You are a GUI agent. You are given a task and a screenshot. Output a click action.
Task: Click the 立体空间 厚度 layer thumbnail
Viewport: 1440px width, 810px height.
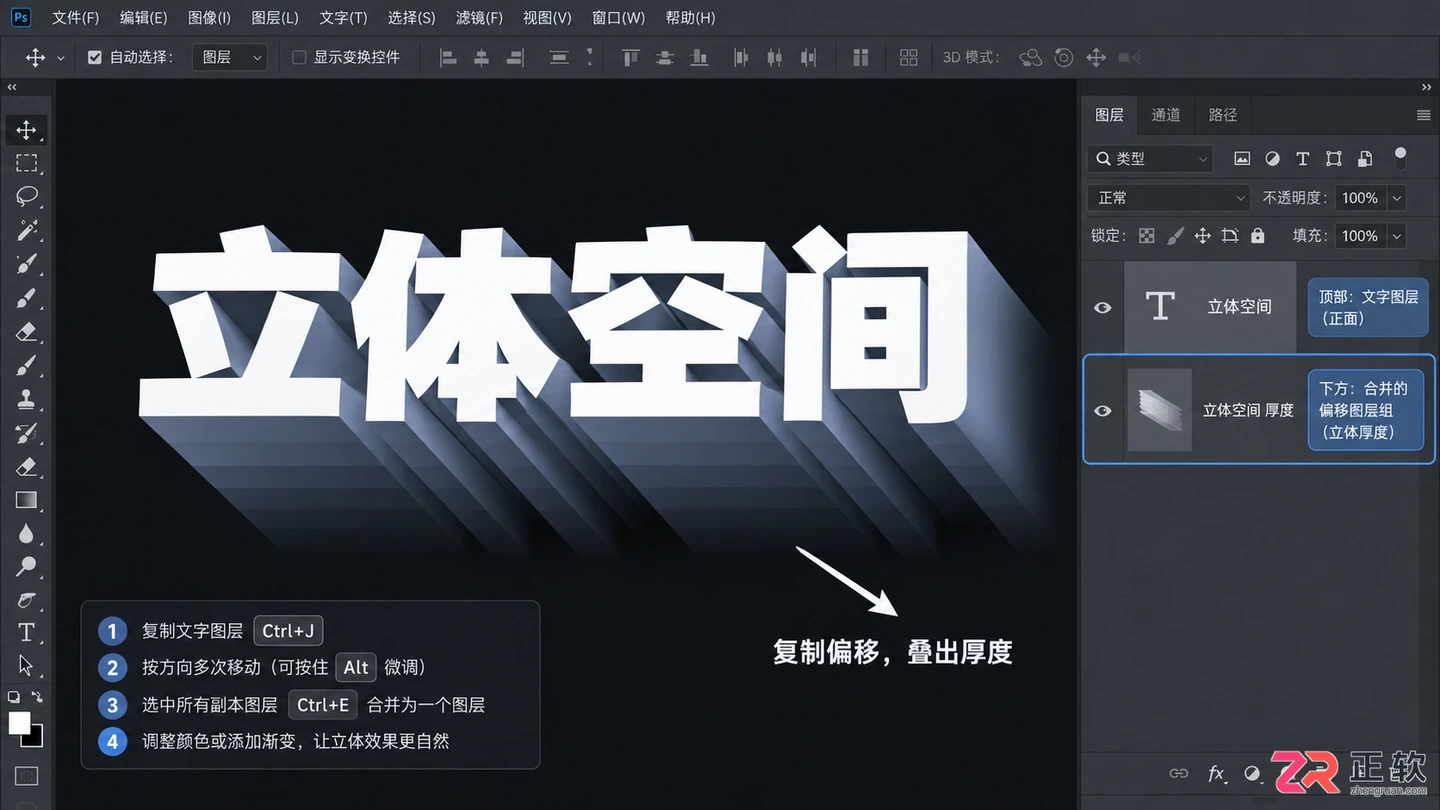coord(1159,410)
